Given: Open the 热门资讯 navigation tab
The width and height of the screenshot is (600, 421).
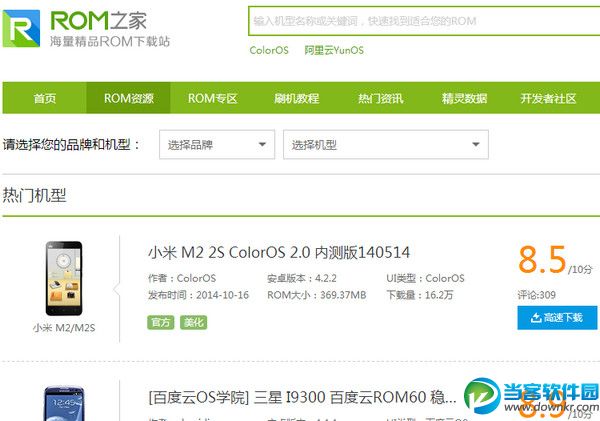Looking at the screenshot, I should pos(380,98).
